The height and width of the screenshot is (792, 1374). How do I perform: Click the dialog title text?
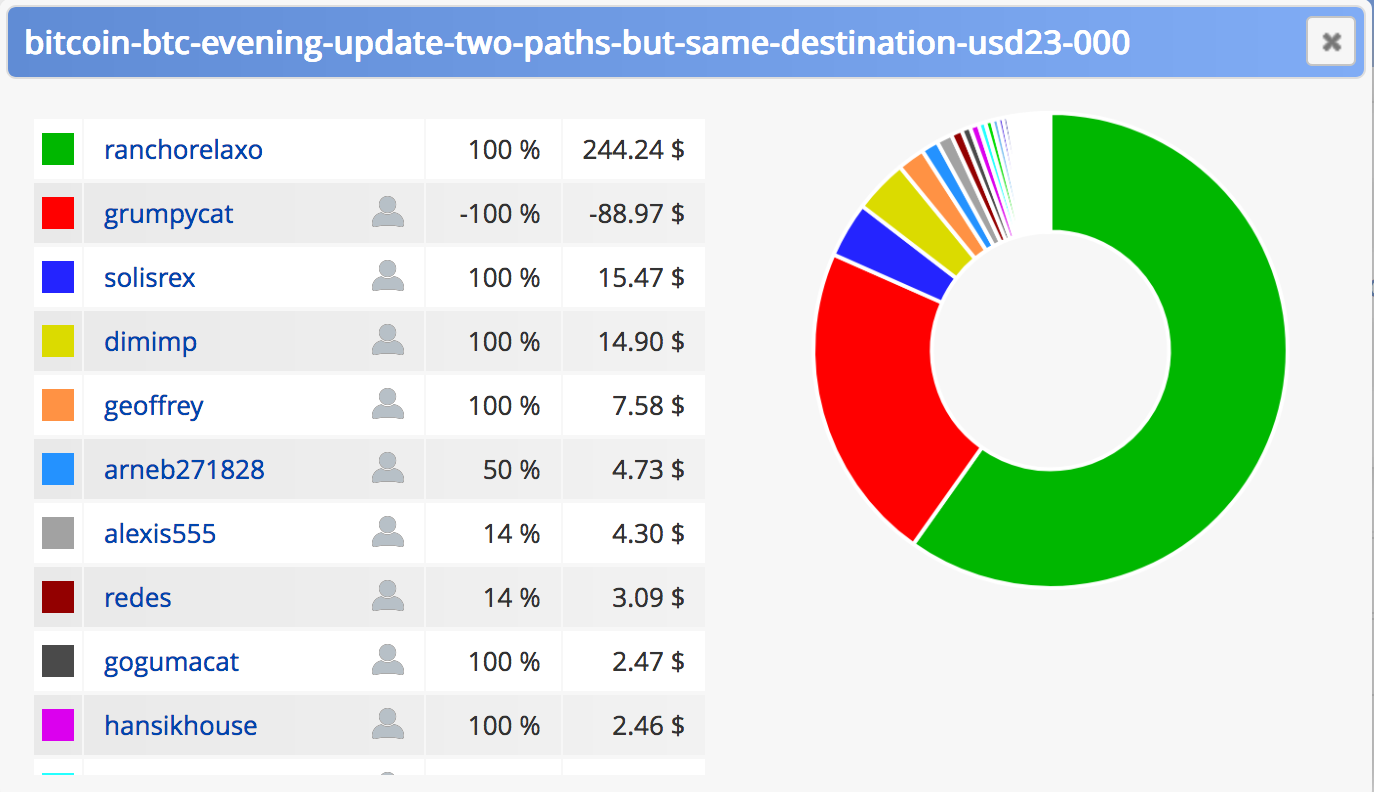[x=577, y=42]
